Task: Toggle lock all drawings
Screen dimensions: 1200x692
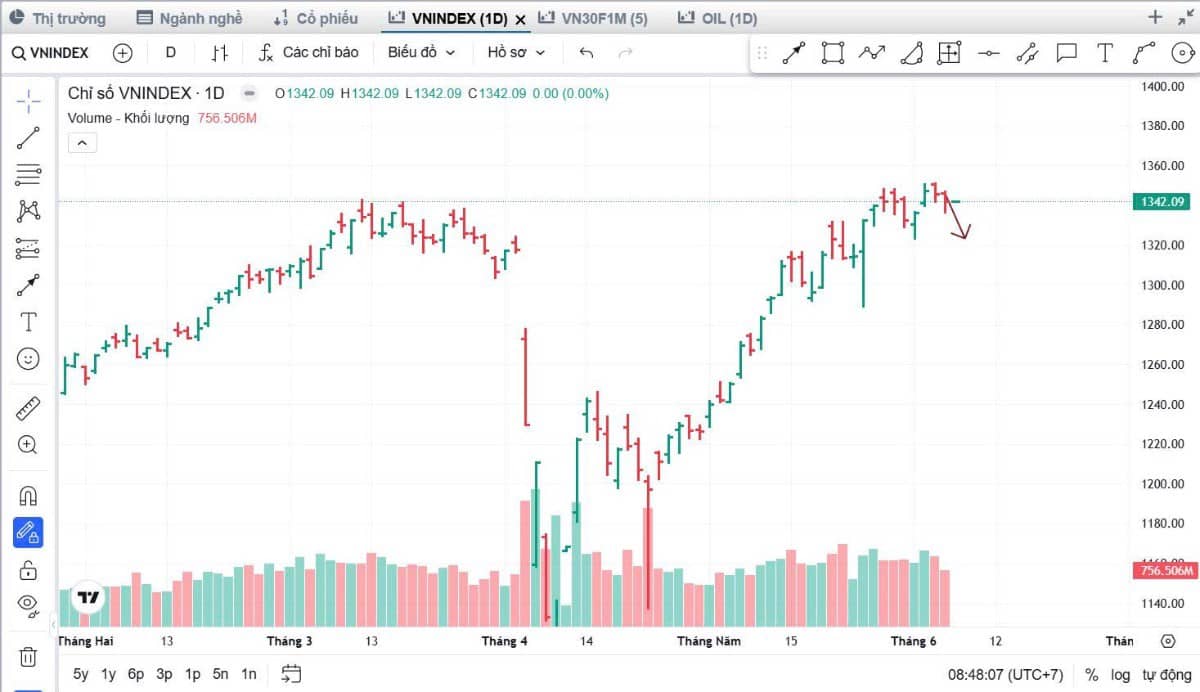Action: pos(28,570)
